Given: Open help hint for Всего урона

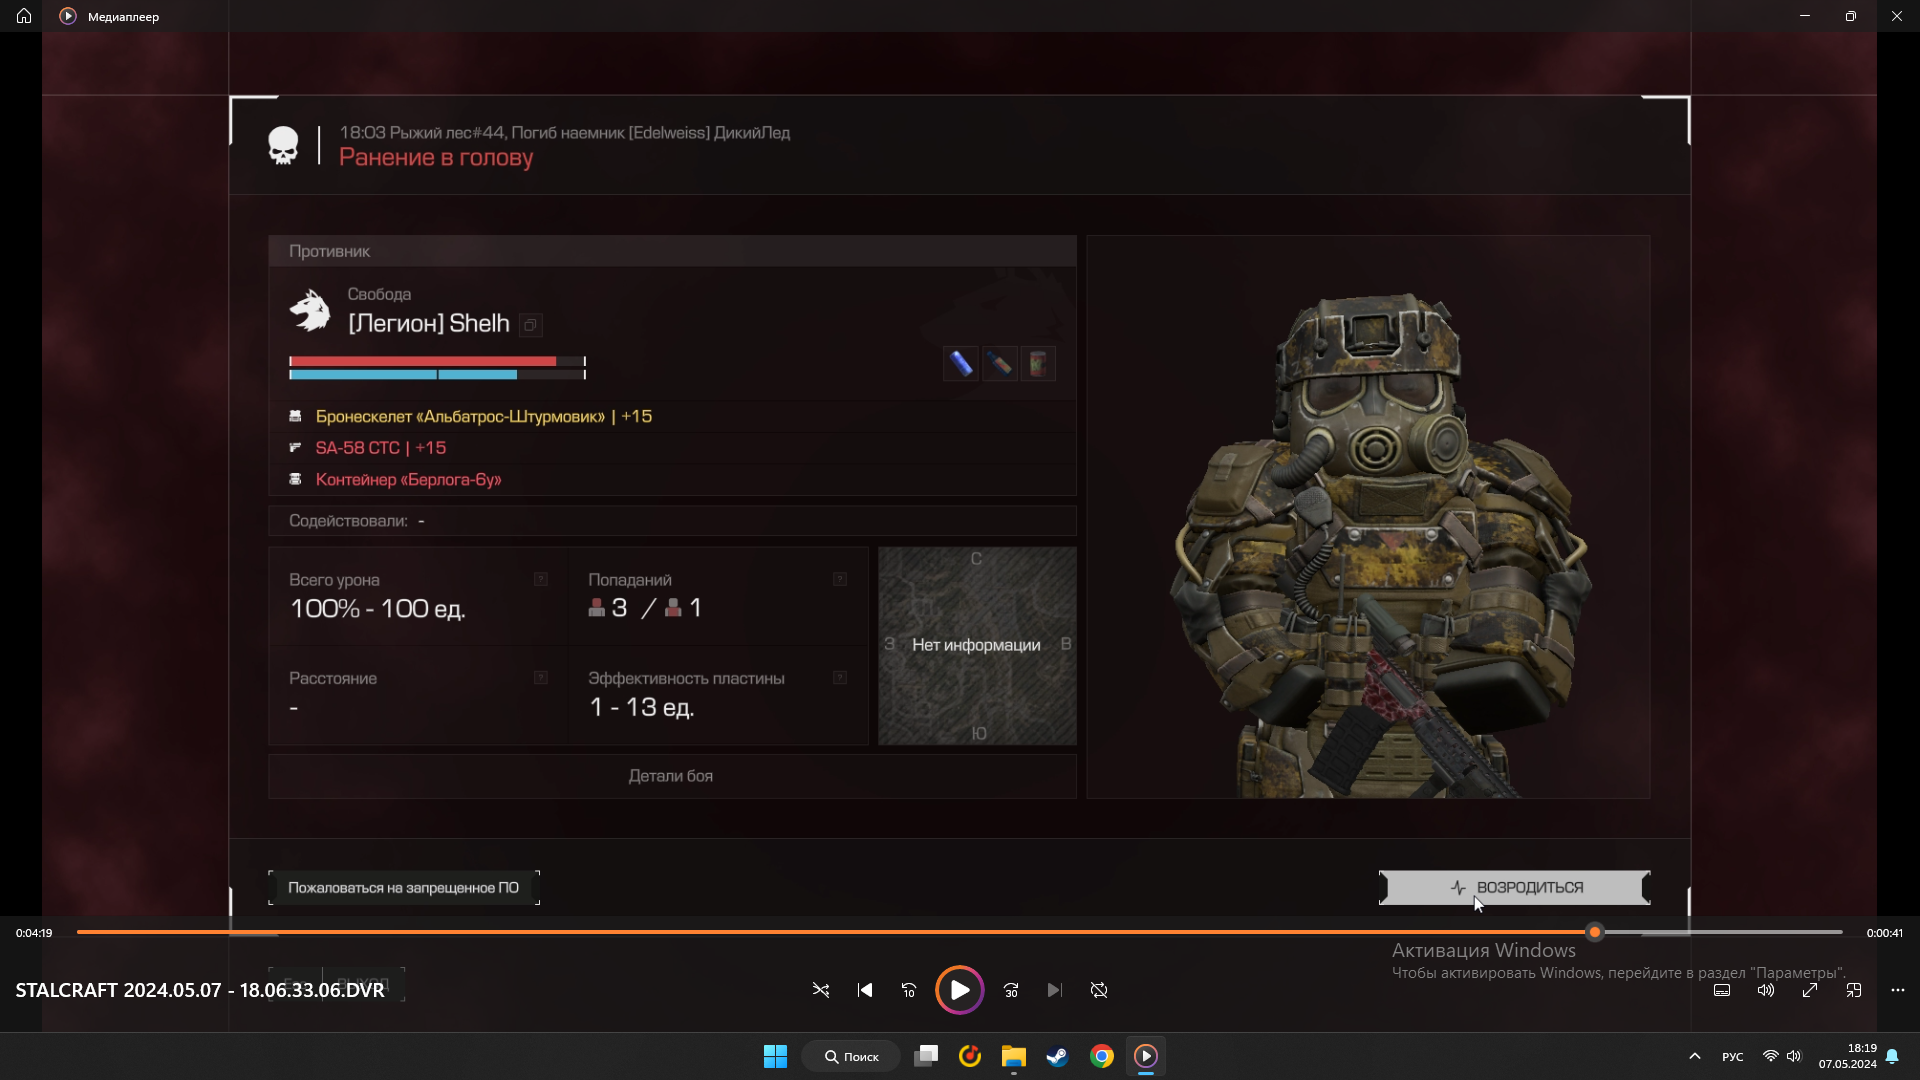Looking at the screenshot, I should [541, 579].
